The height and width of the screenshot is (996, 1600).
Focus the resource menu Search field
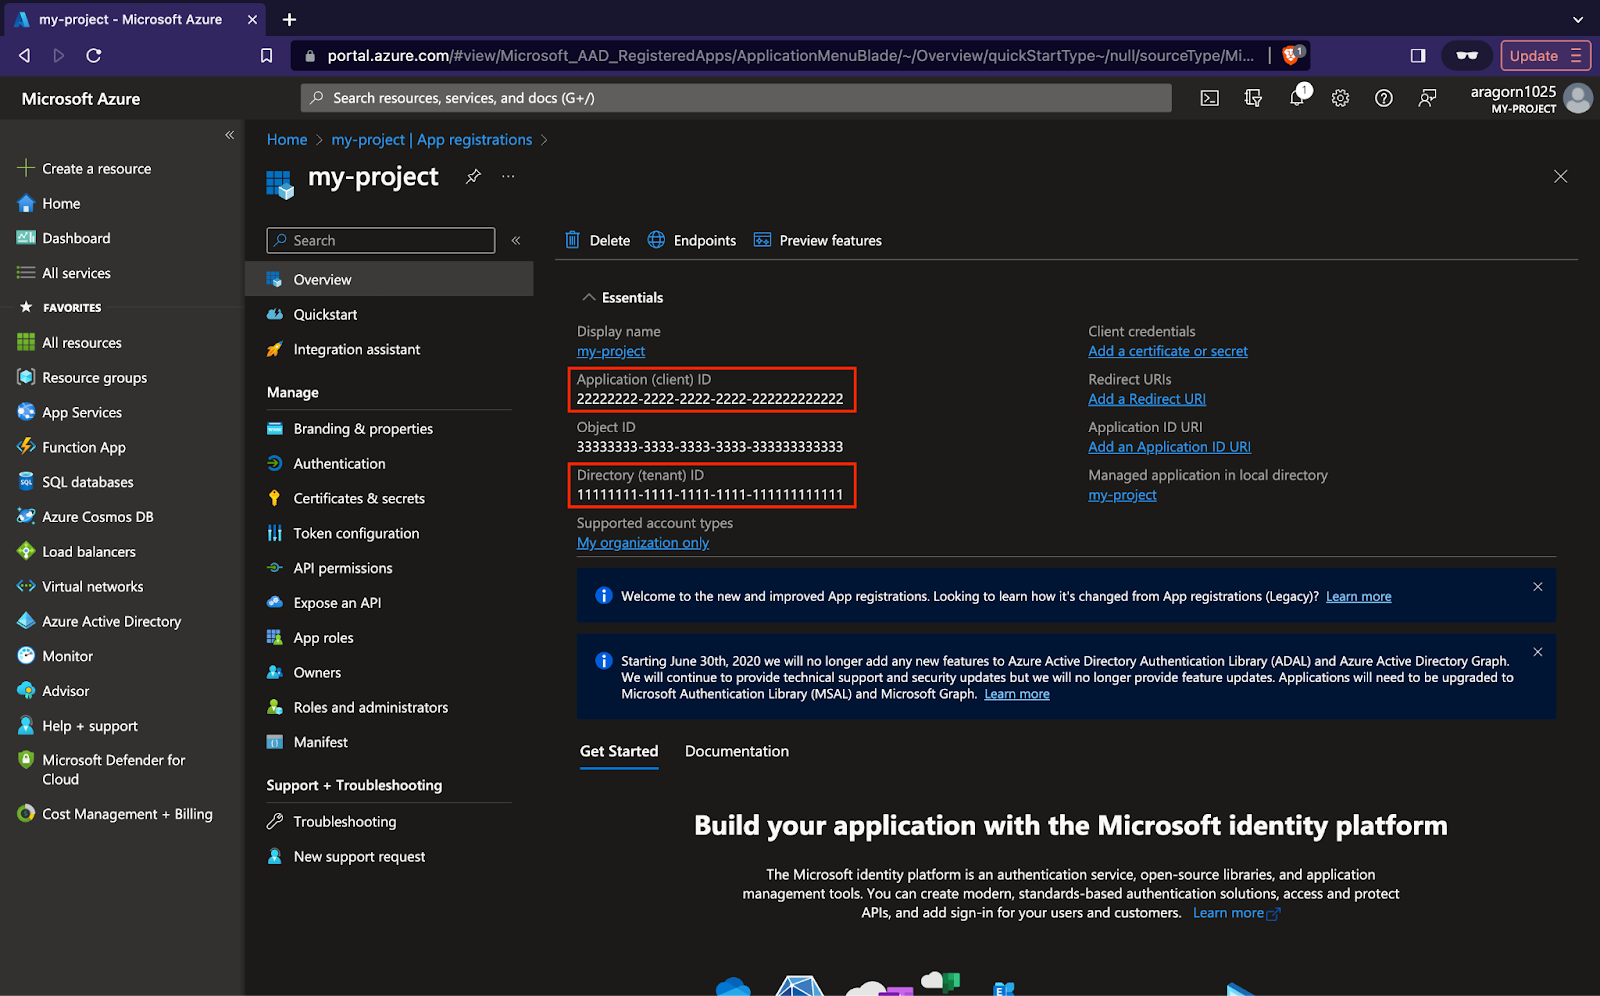coord(381,240)
